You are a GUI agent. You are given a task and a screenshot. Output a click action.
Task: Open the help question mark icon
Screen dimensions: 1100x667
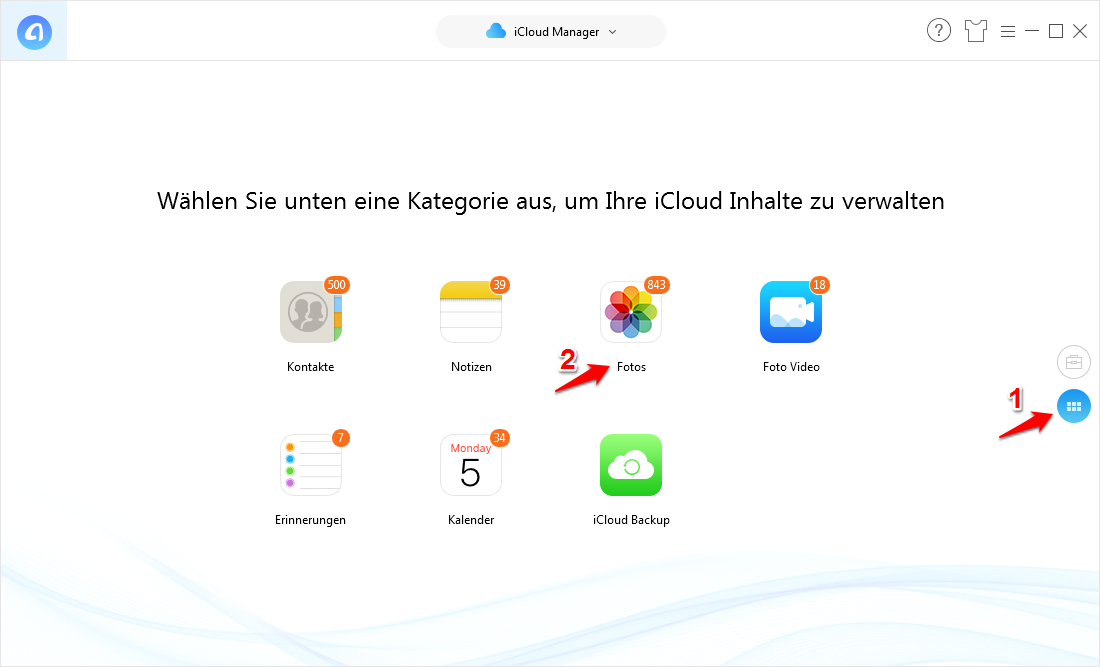[938, 31]
